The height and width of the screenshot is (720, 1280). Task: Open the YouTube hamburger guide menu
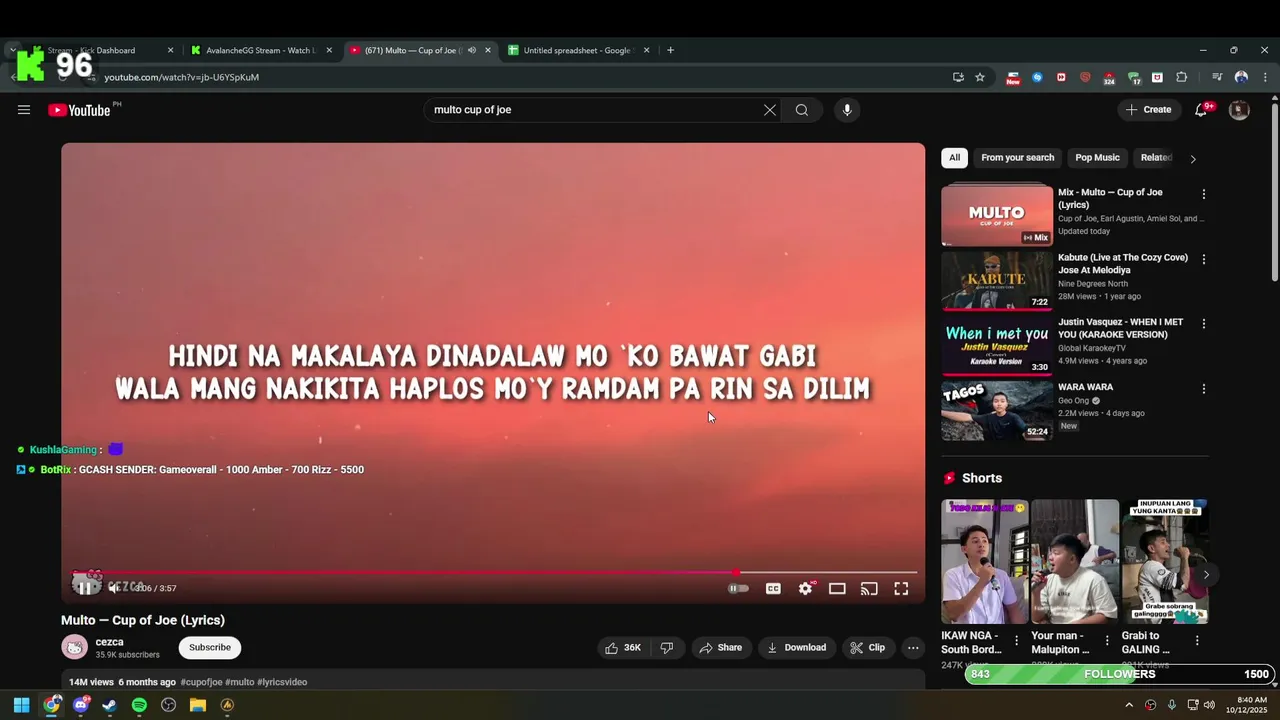[x=24, y=110]
